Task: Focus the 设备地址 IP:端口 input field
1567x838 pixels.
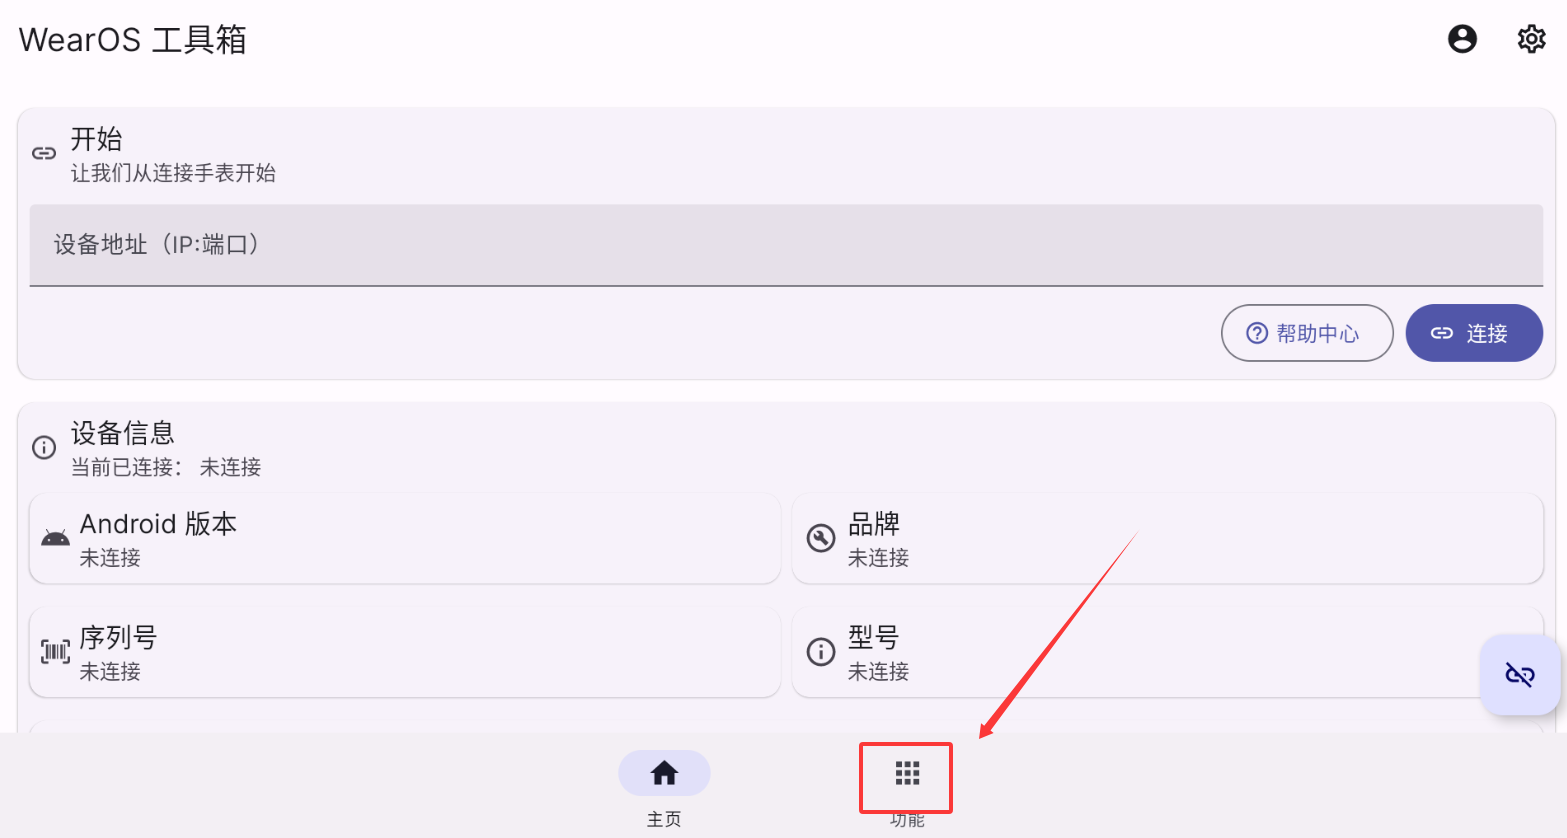Action: [x=786, y=245]
